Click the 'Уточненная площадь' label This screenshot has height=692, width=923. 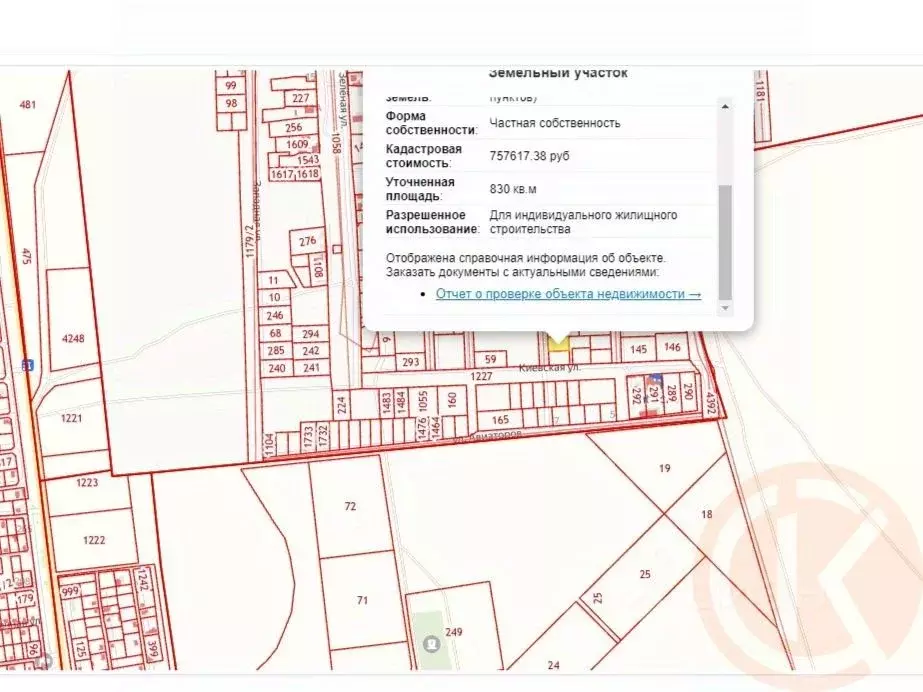(x=420, y=189)
